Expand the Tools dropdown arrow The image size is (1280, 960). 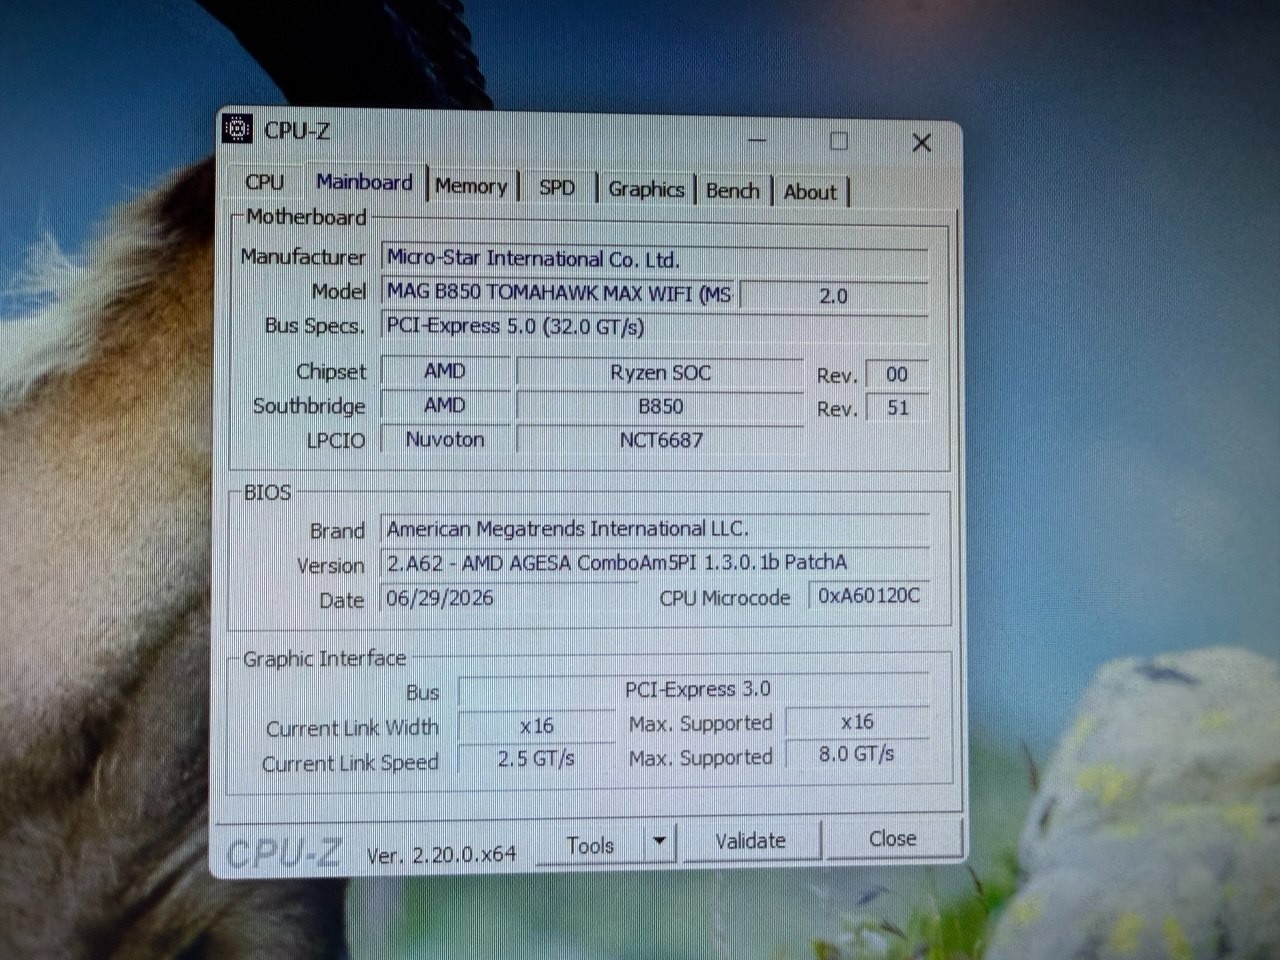[659, 842]
